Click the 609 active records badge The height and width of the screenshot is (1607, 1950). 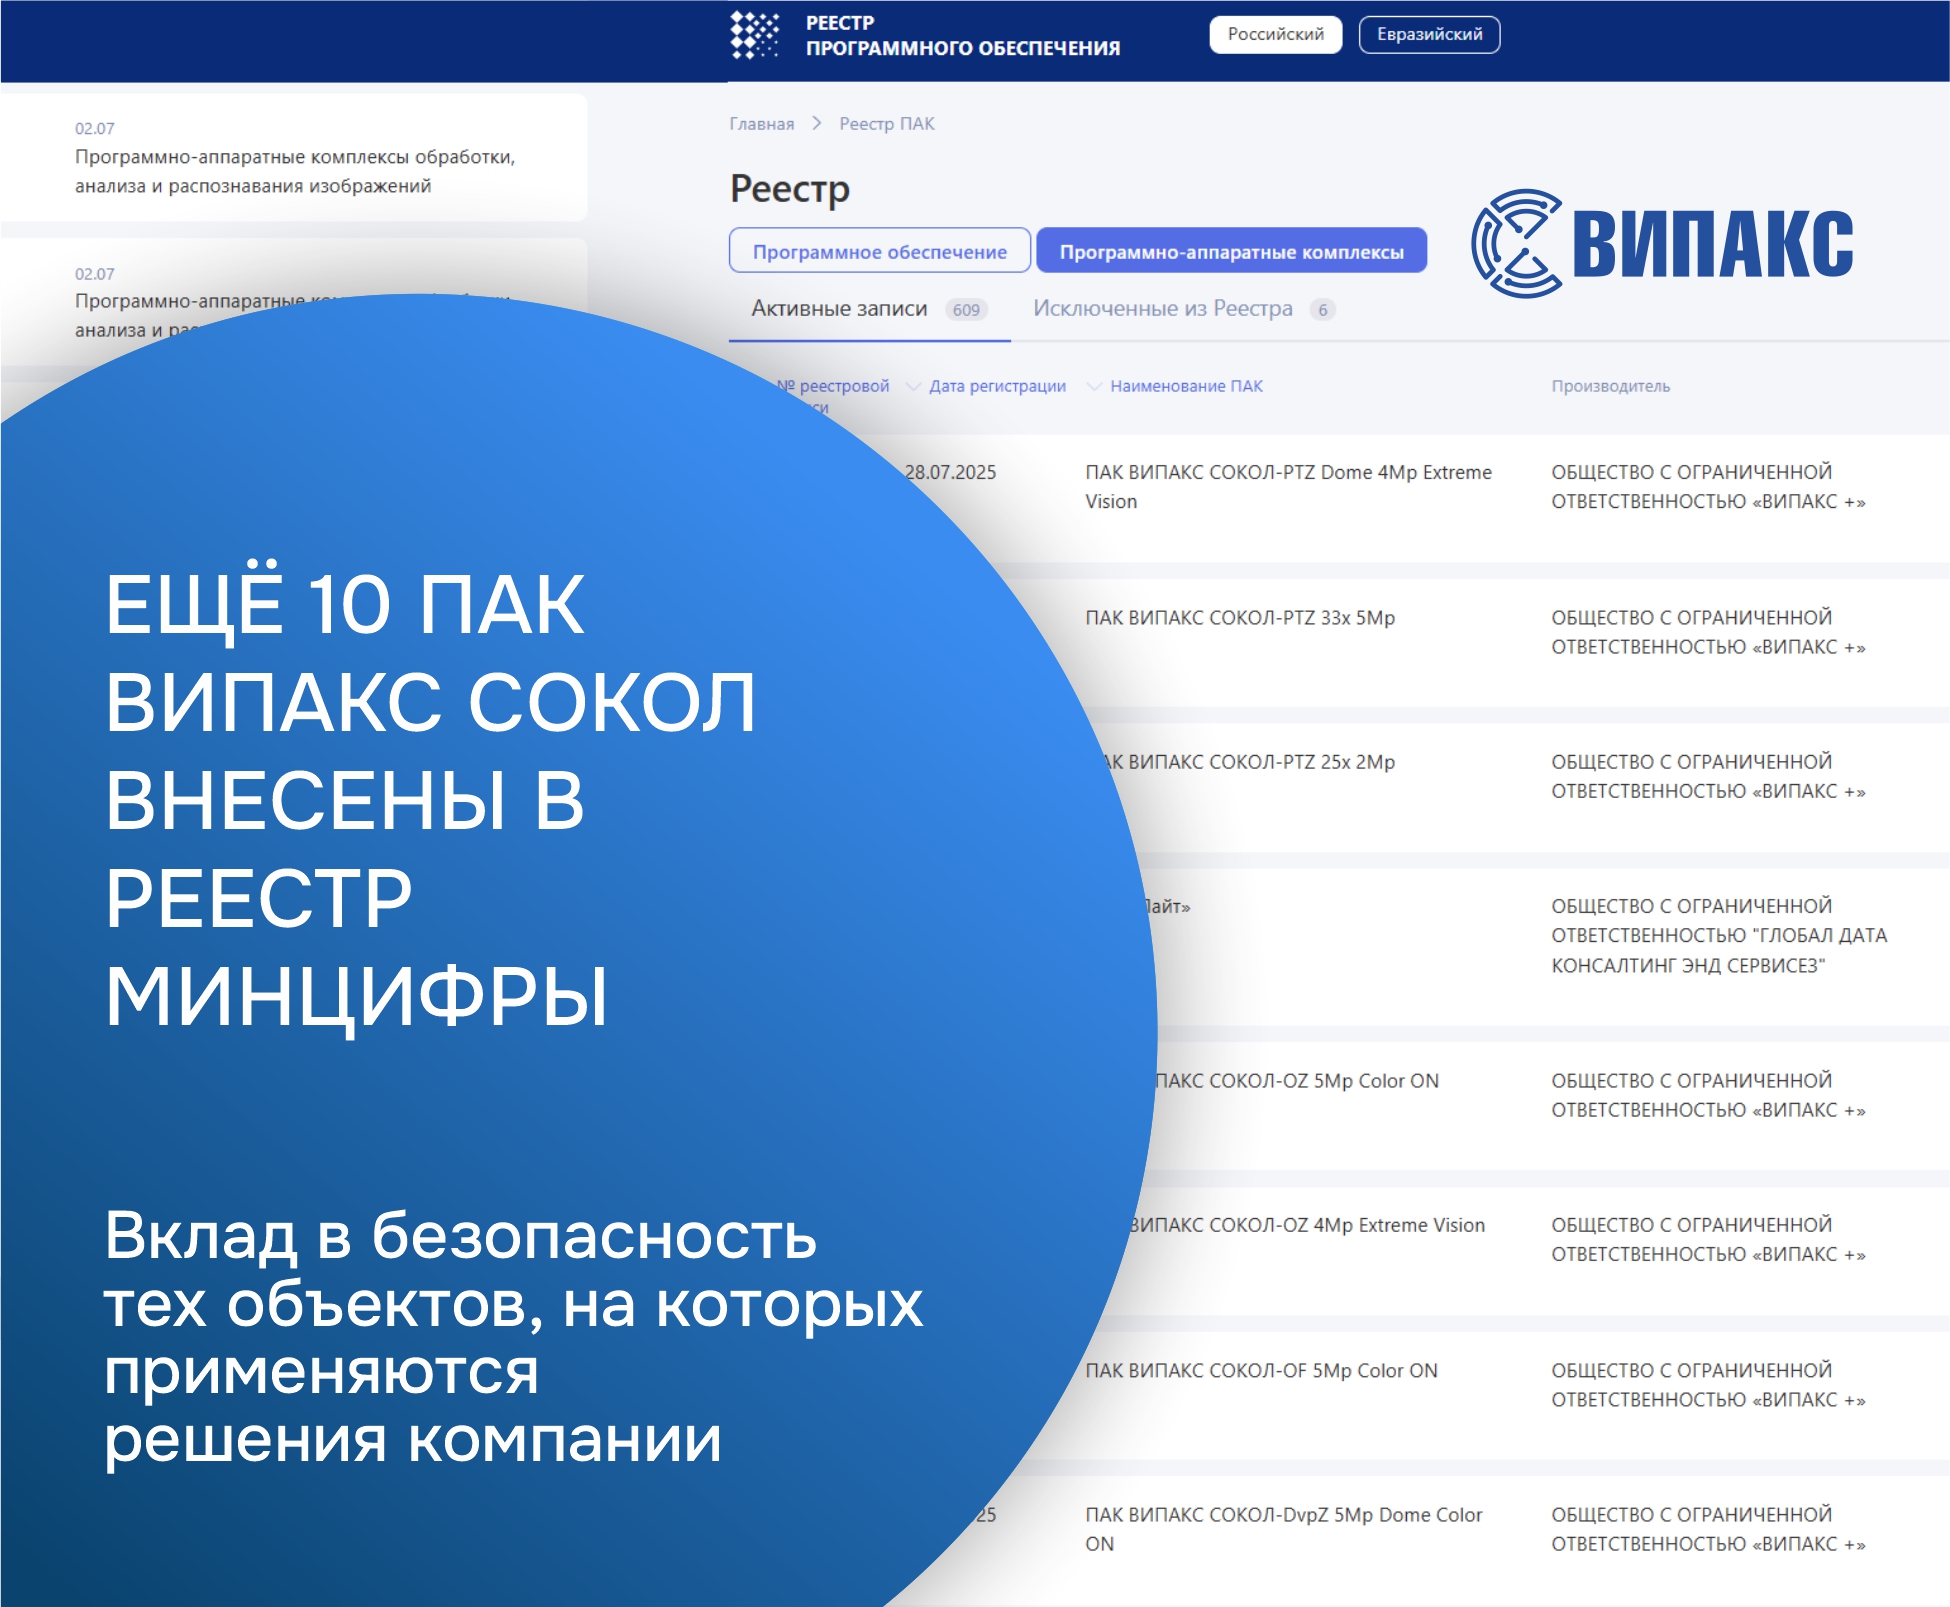[x=966, y=310]
